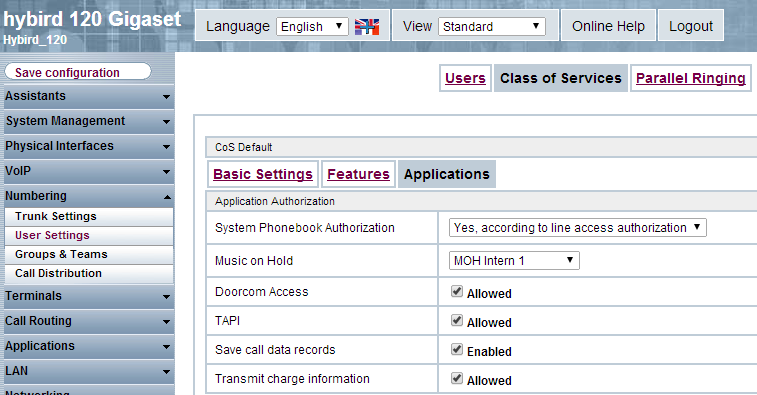Switch to Parallel Ringing tab
This screenshot has width=757, height=395.
coord(691,78)
